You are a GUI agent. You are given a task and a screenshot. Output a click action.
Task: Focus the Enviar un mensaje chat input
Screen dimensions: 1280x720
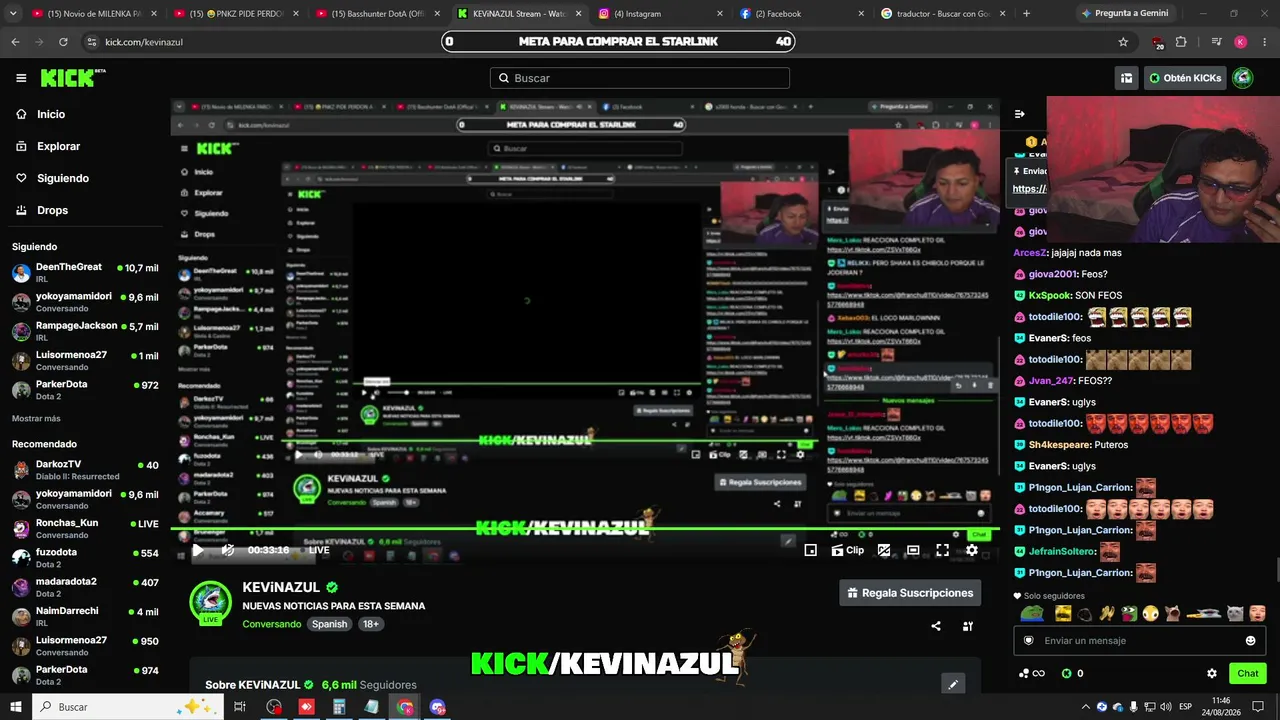(x=1139, y=641)
